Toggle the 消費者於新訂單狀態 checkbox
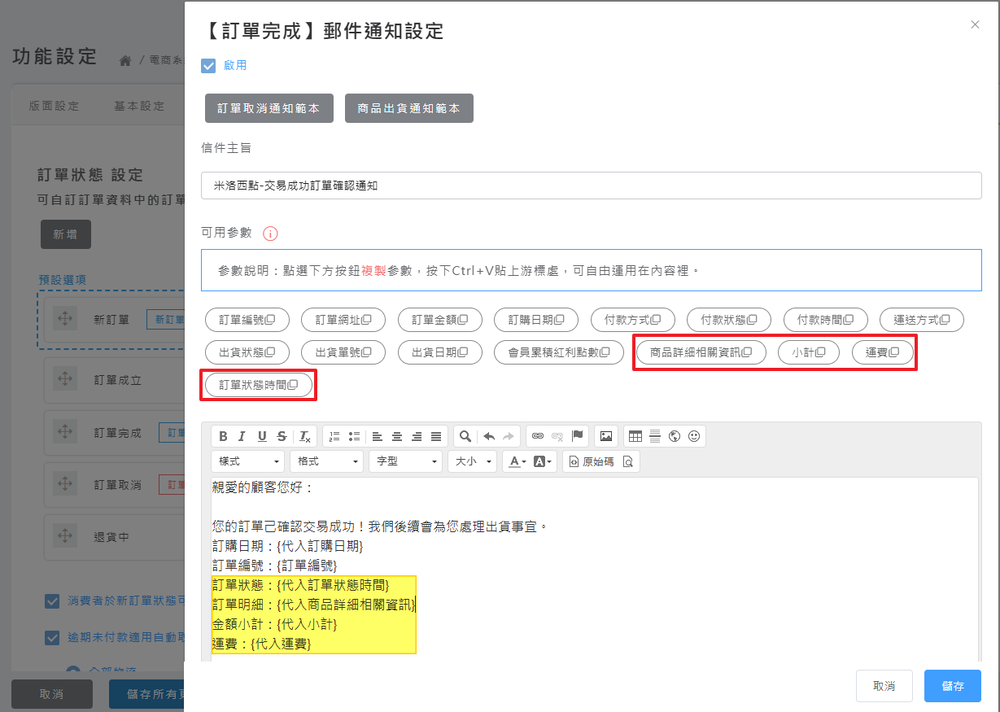1000x712 pixels. coord(52,601)
